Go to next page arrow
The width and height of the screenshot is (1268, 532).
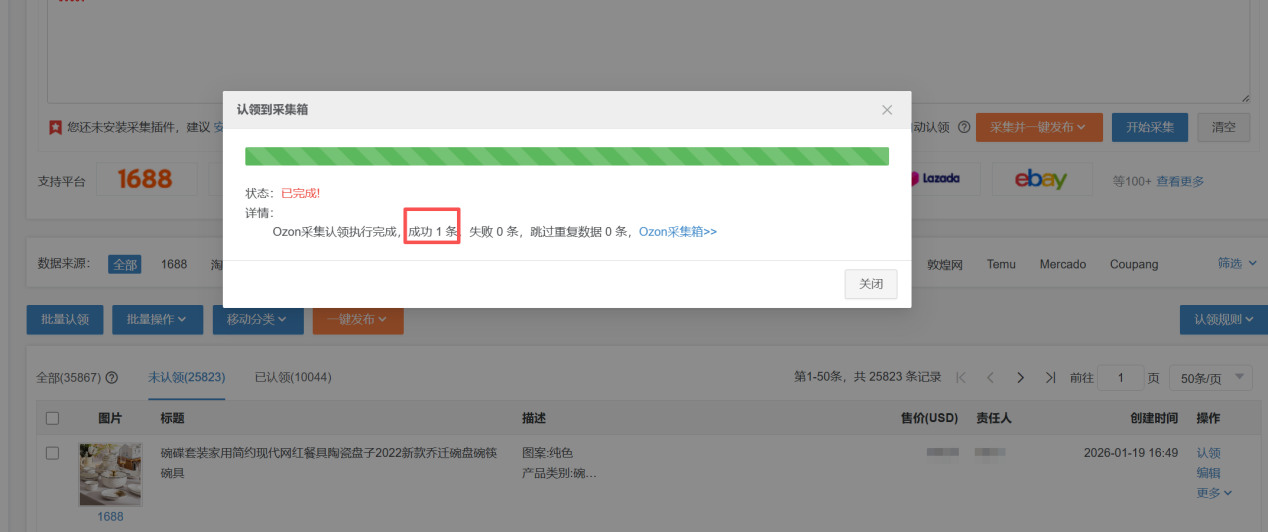tap(1020, 378)
